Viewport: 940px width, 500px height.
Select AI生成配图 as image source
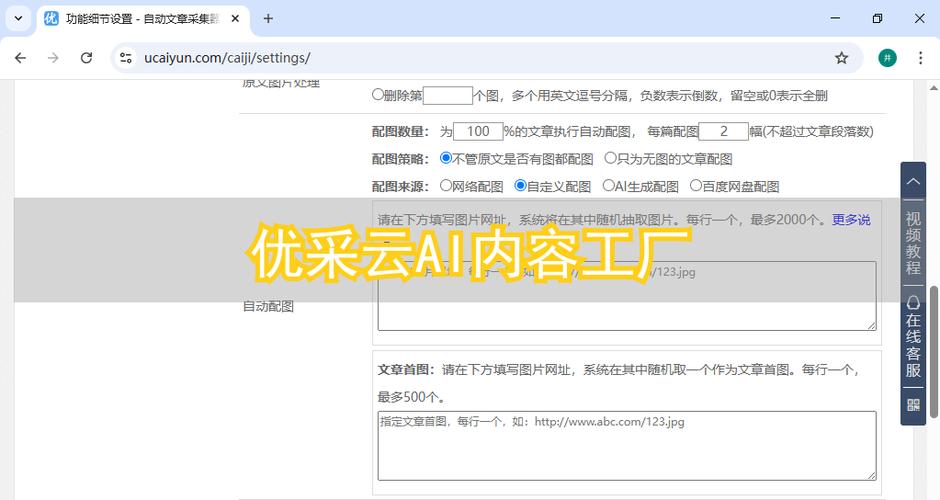(x=608, y=186)
